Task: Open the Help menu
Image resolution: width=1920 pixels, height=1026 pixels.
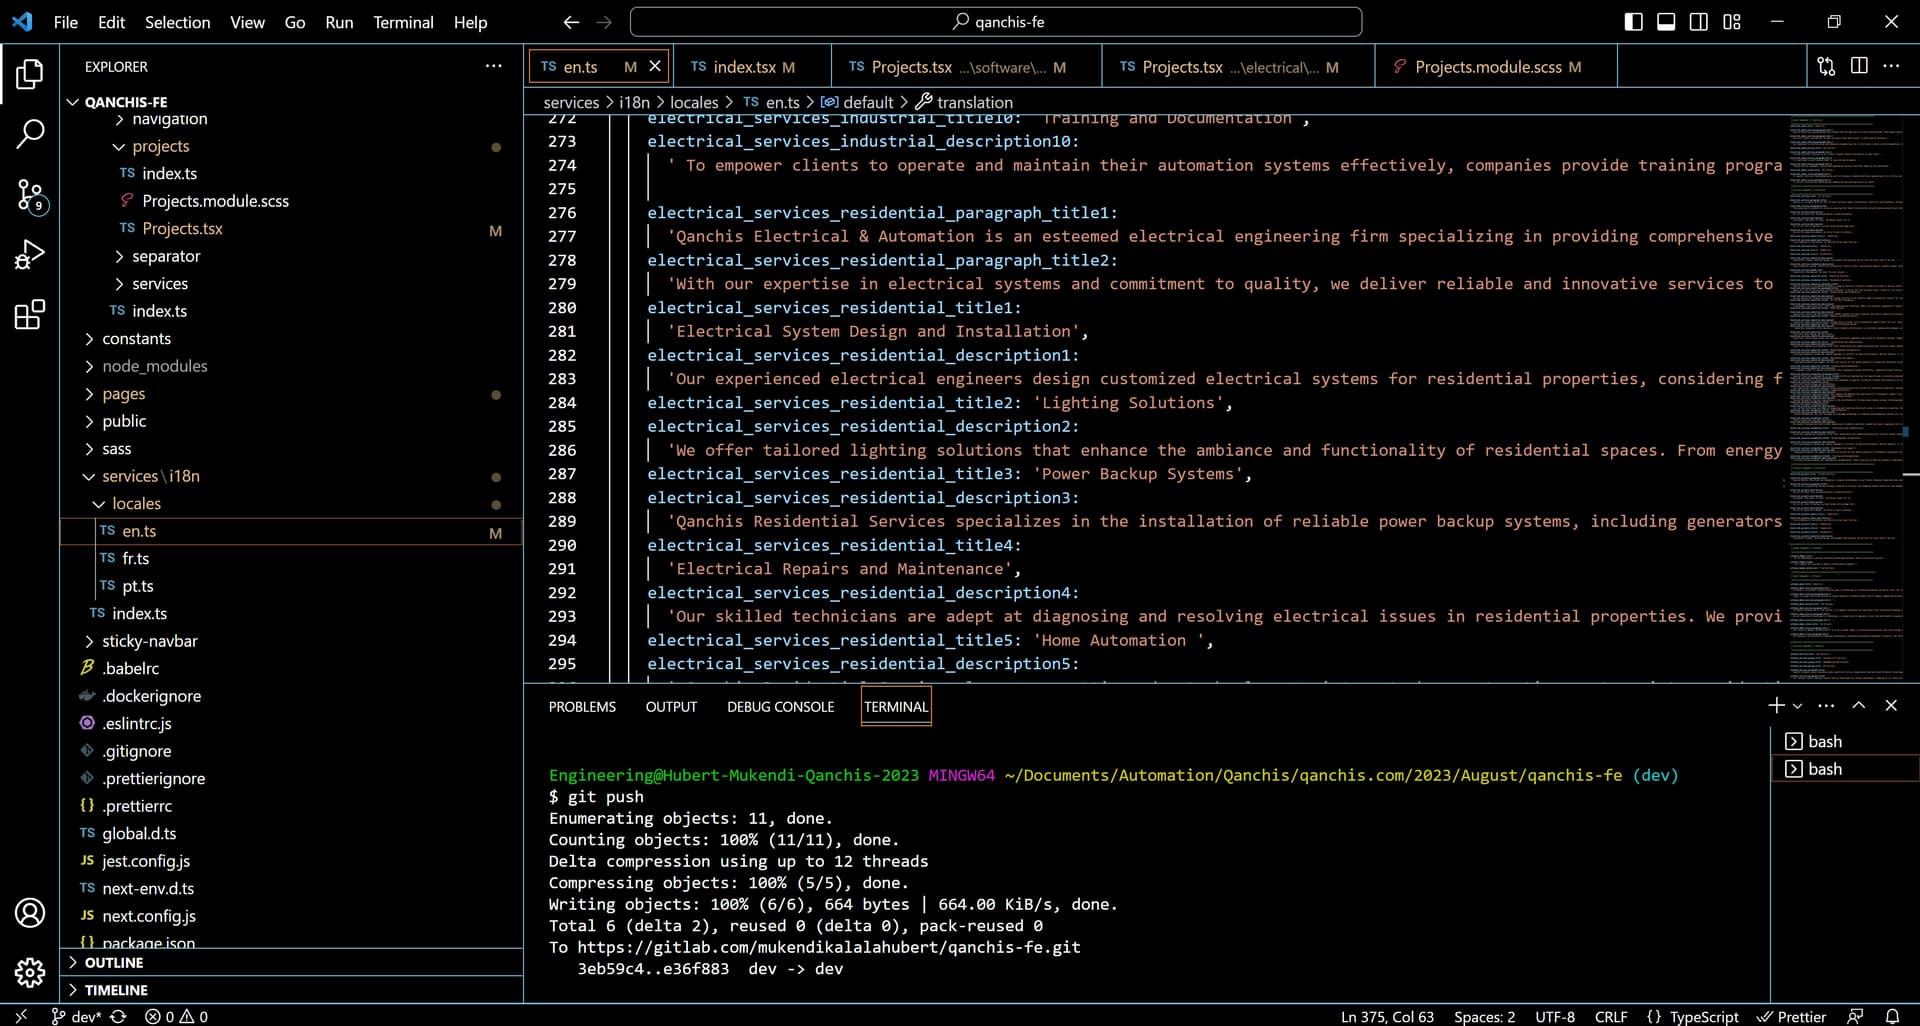Action: point(470,22)
